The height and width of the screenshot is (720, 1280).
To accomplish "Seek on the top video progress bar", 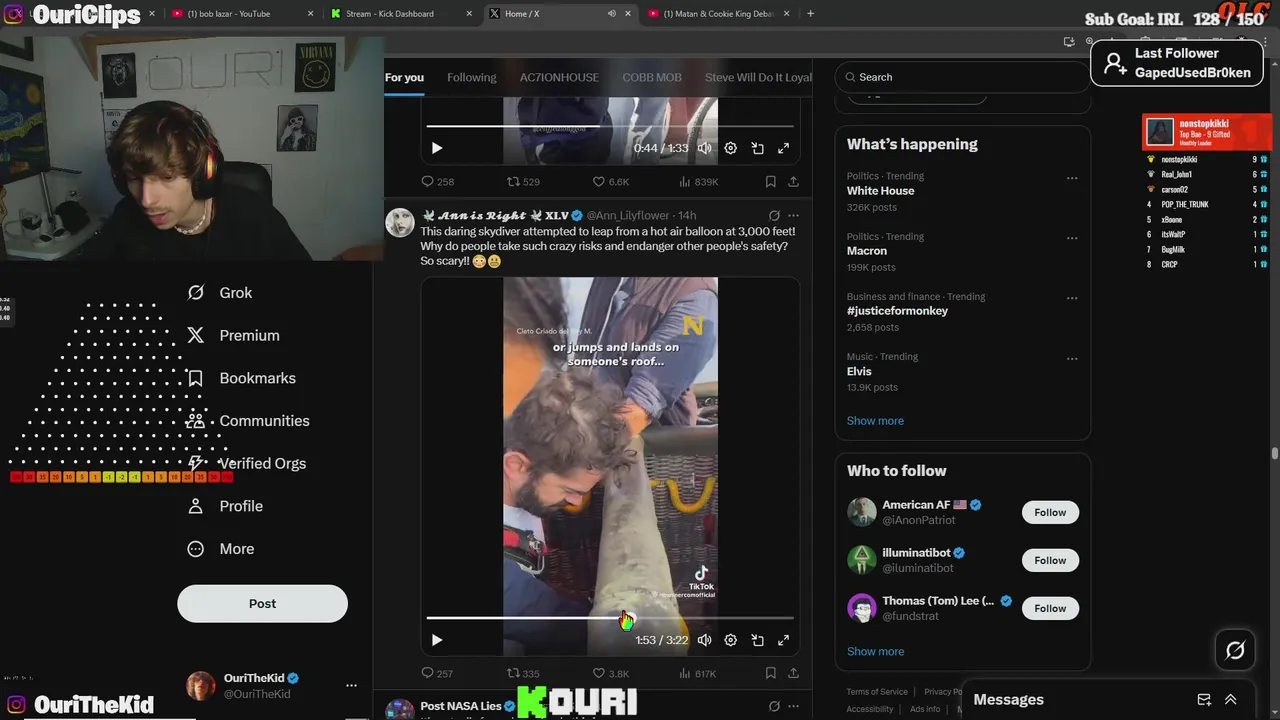I will coord(610,126).
